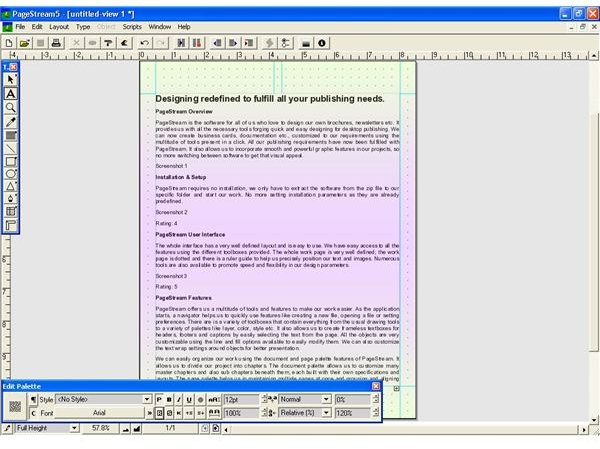The height and width of the screenshot is (449, 600).
Task: Select the Rectangle shape tool
Action: pos(11,162)
